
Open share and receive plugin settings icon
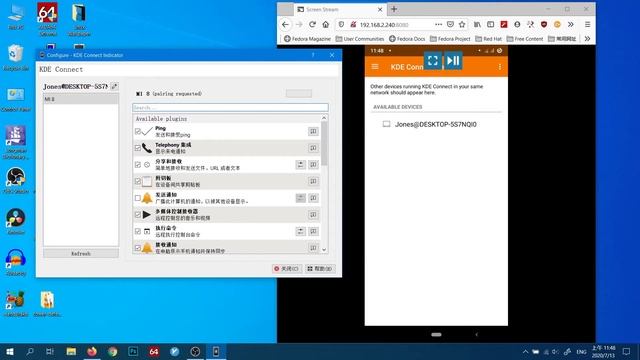coord(300,164)
